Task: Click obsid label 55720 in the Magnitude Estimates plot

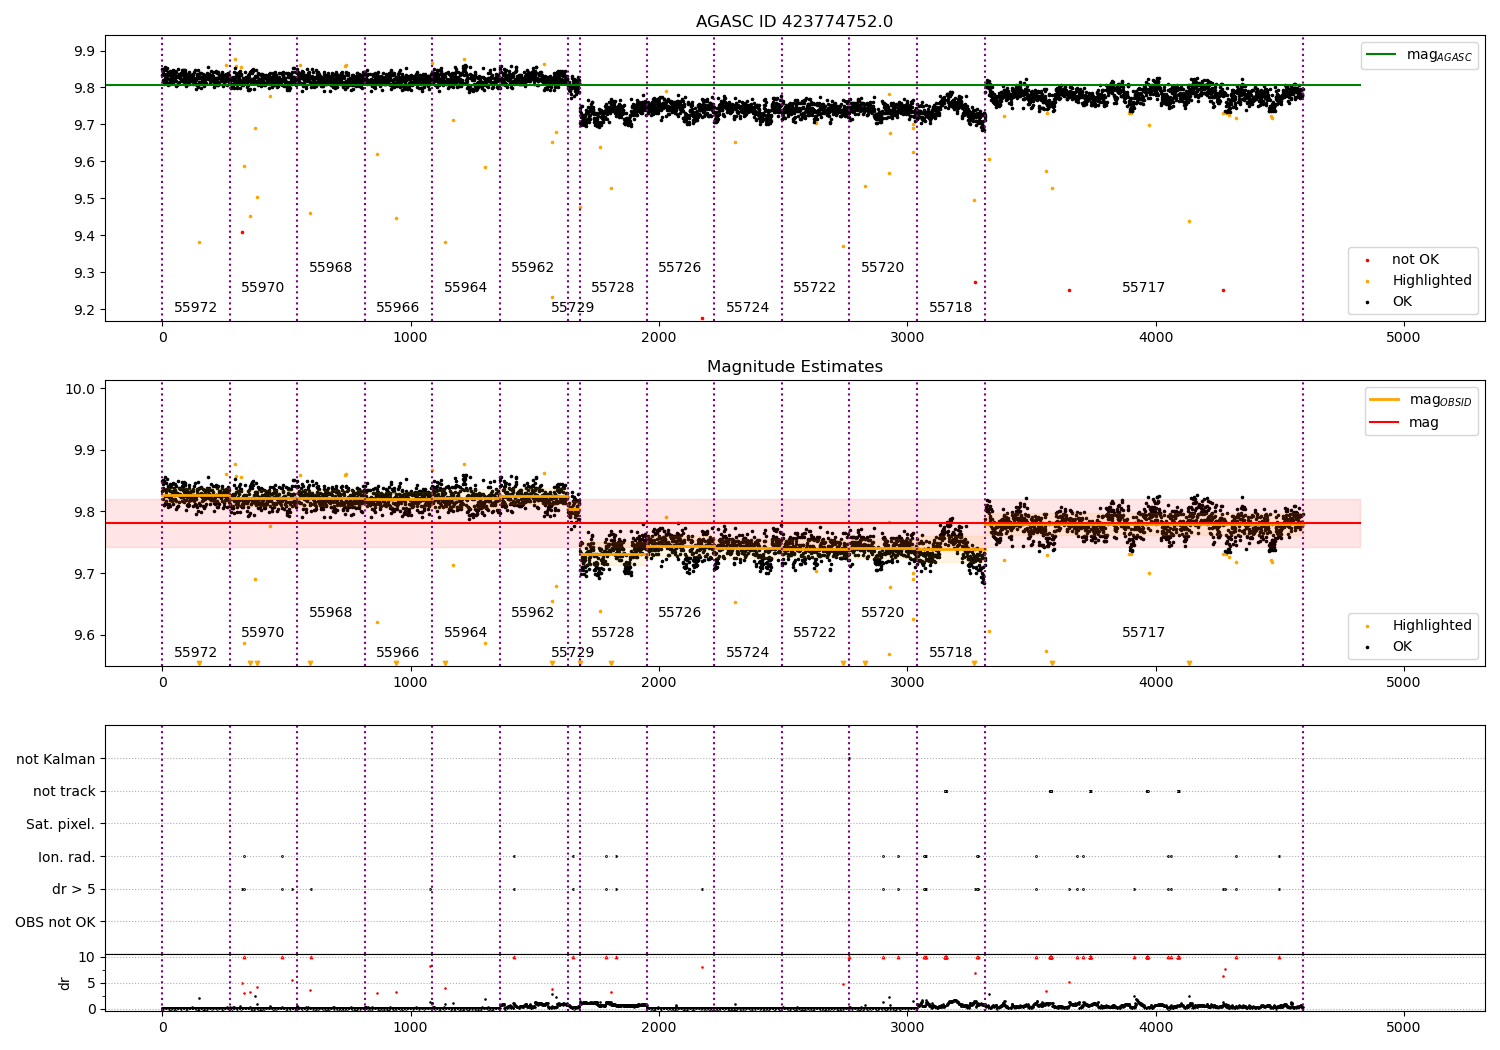Action: click(x=883, y=613)
